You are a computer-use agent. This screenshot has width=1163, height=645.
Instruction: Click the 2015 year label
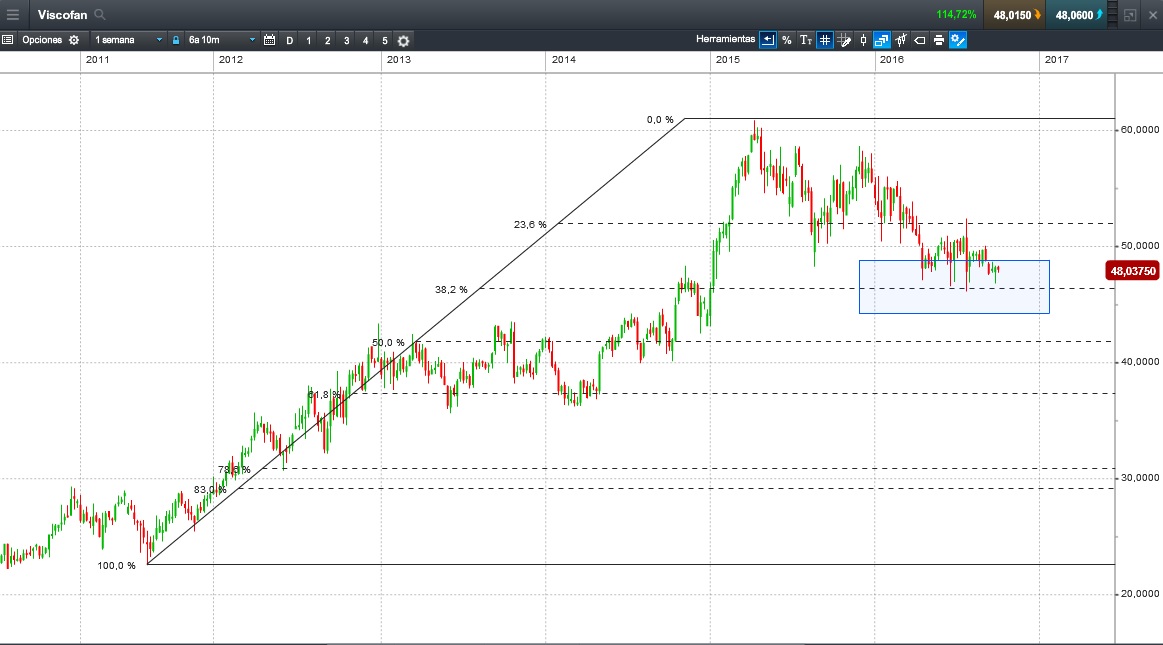click(x=728, y=59)
